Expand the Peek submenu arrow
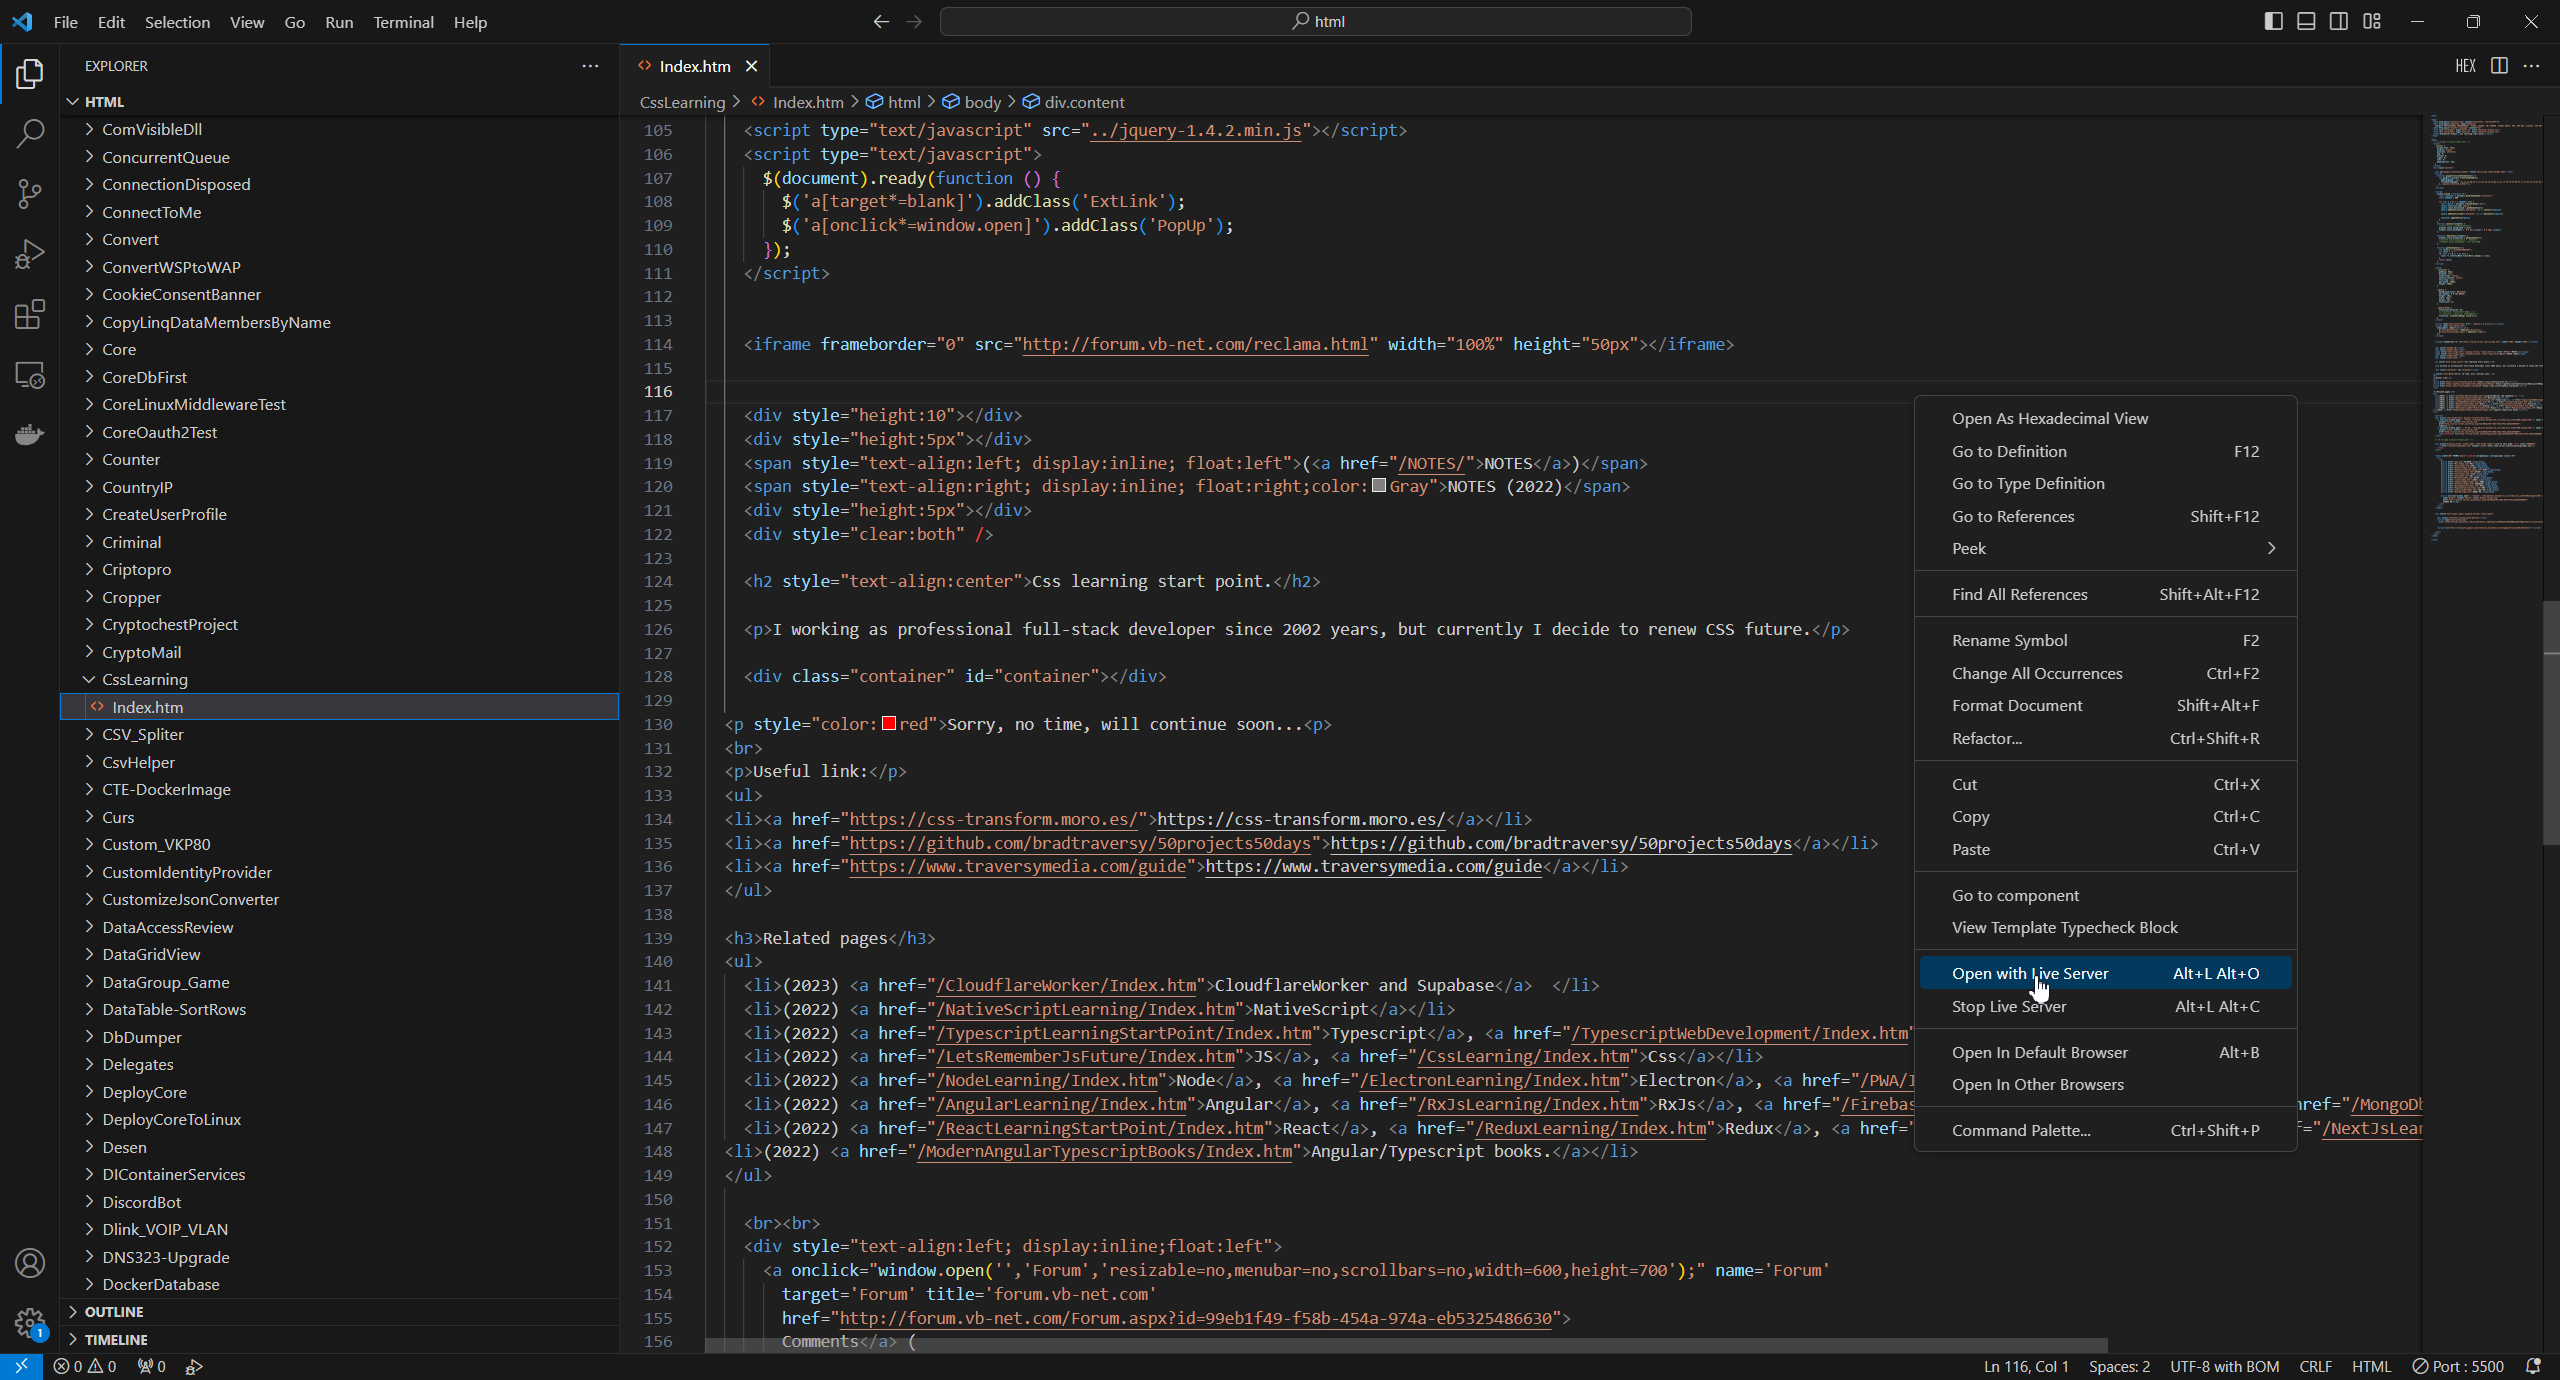Image resolution: width=2560 pixels, height=1380 pixels. tap(2271, 548)
